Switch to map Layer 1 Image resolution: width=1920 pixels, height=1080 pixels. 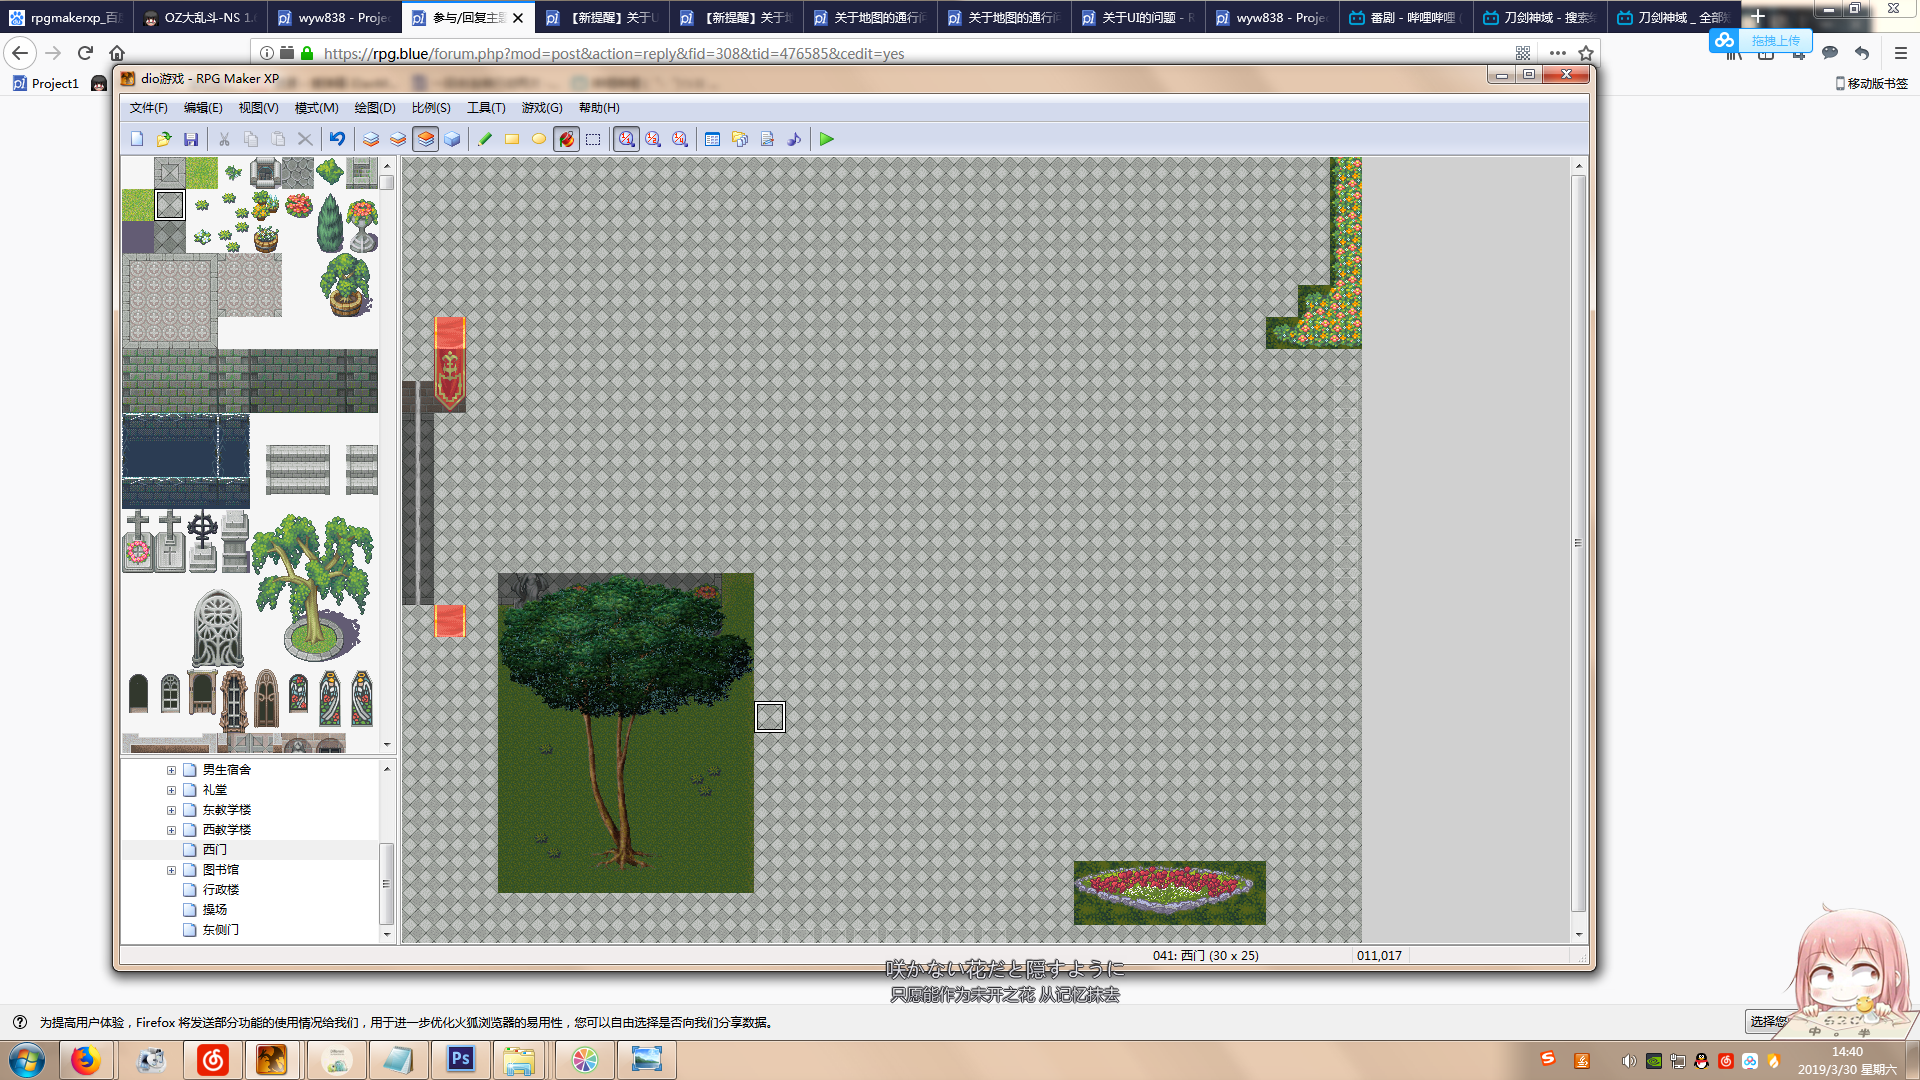click(371, 139)
